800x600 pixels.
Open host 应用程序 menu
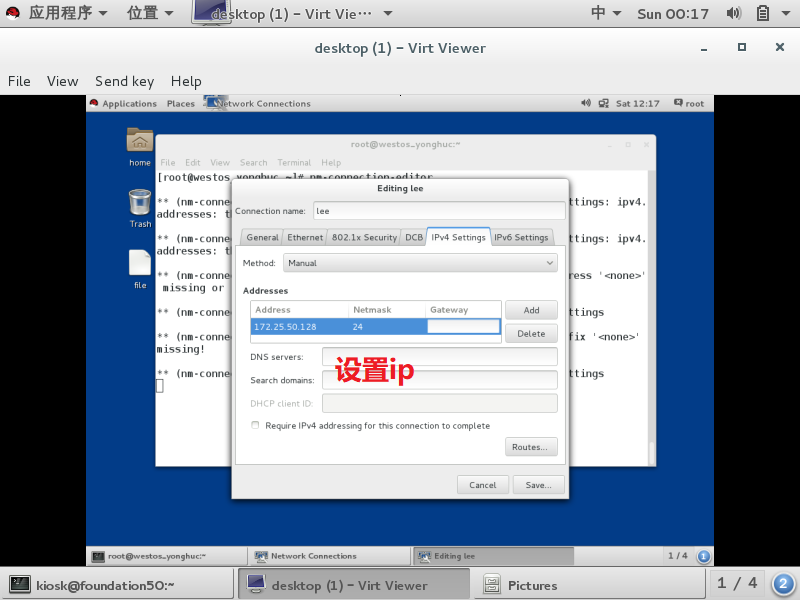(68, 13)
